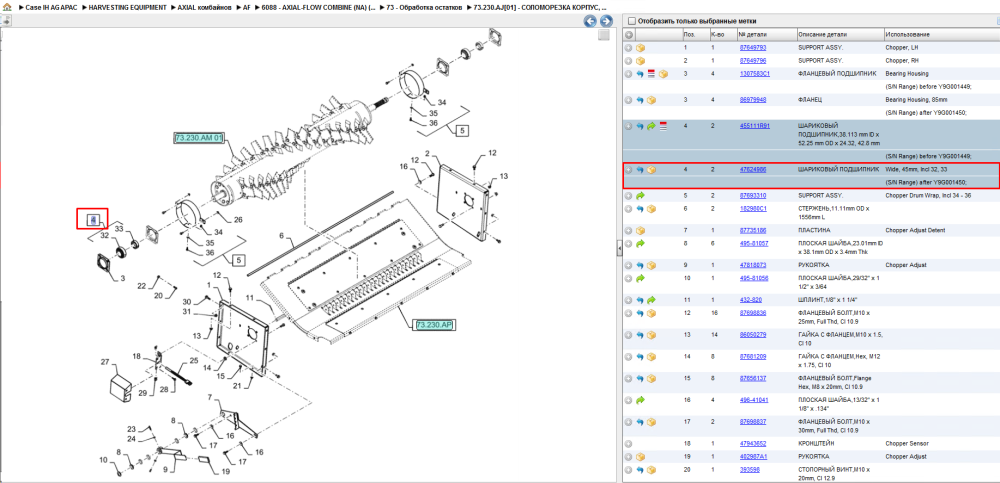Select description 'КРОНШТЕЙН' text
1000x483 pixels.
click(x=815, y=444)
